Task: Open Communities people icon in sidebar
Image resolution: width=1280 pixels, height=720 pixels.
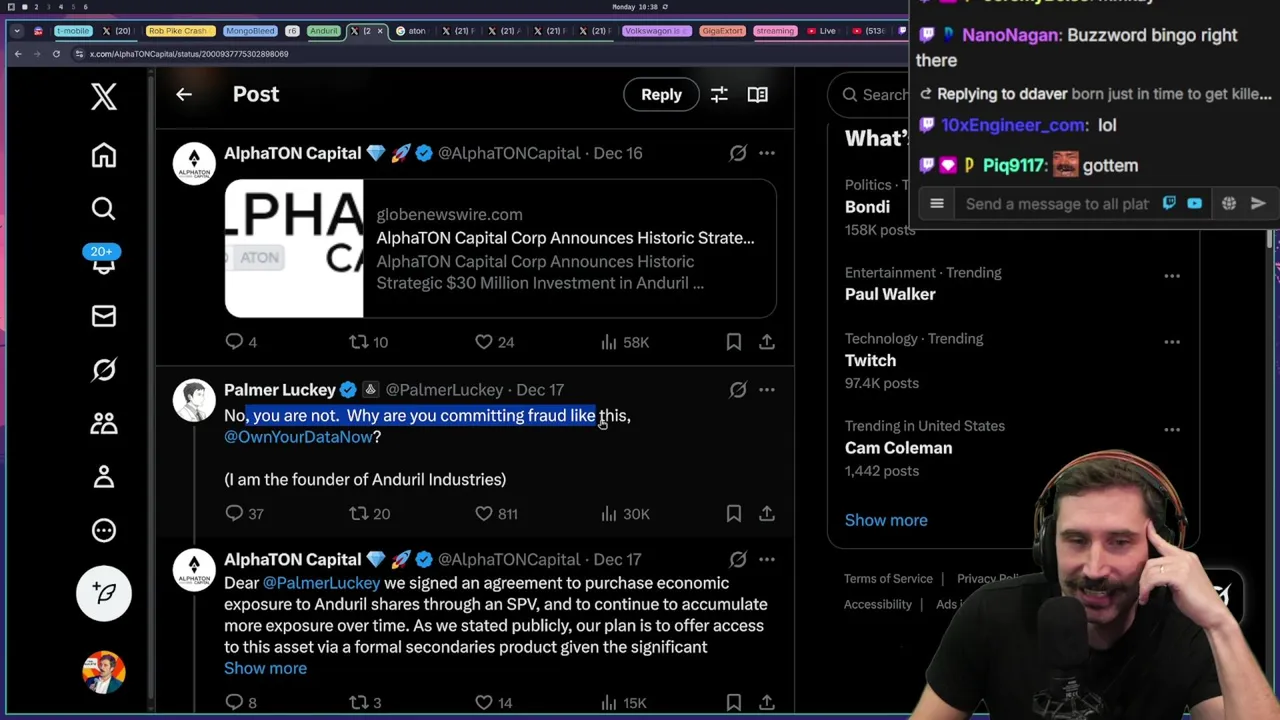Action: click(104, 423)
